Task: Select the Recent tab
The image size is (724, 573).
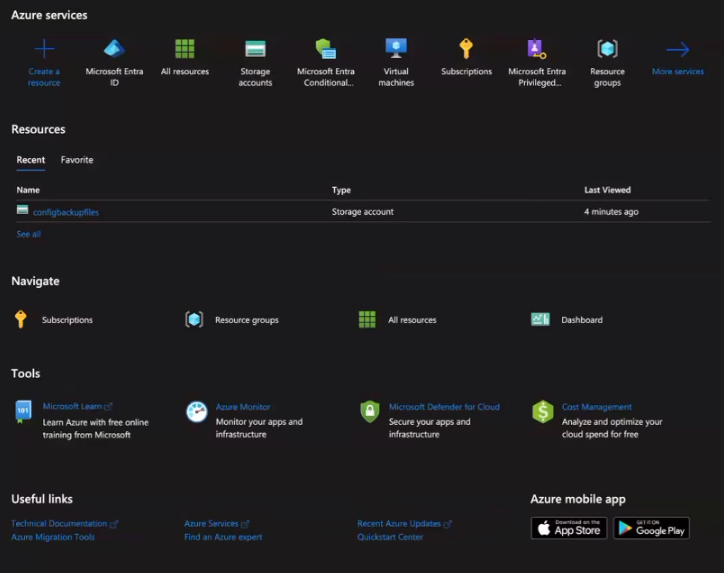Action: (x=30, y=160)
